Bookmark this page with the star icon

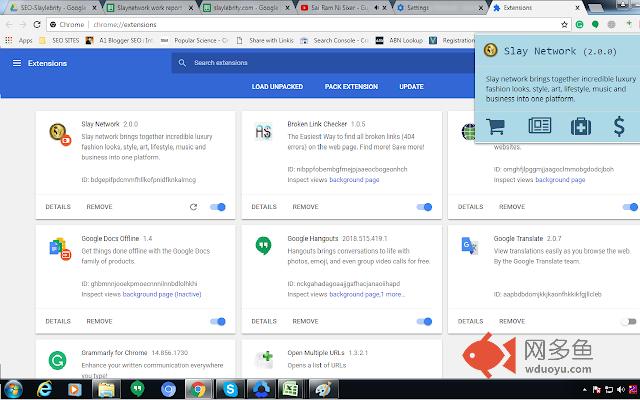[x=564, y=24]
